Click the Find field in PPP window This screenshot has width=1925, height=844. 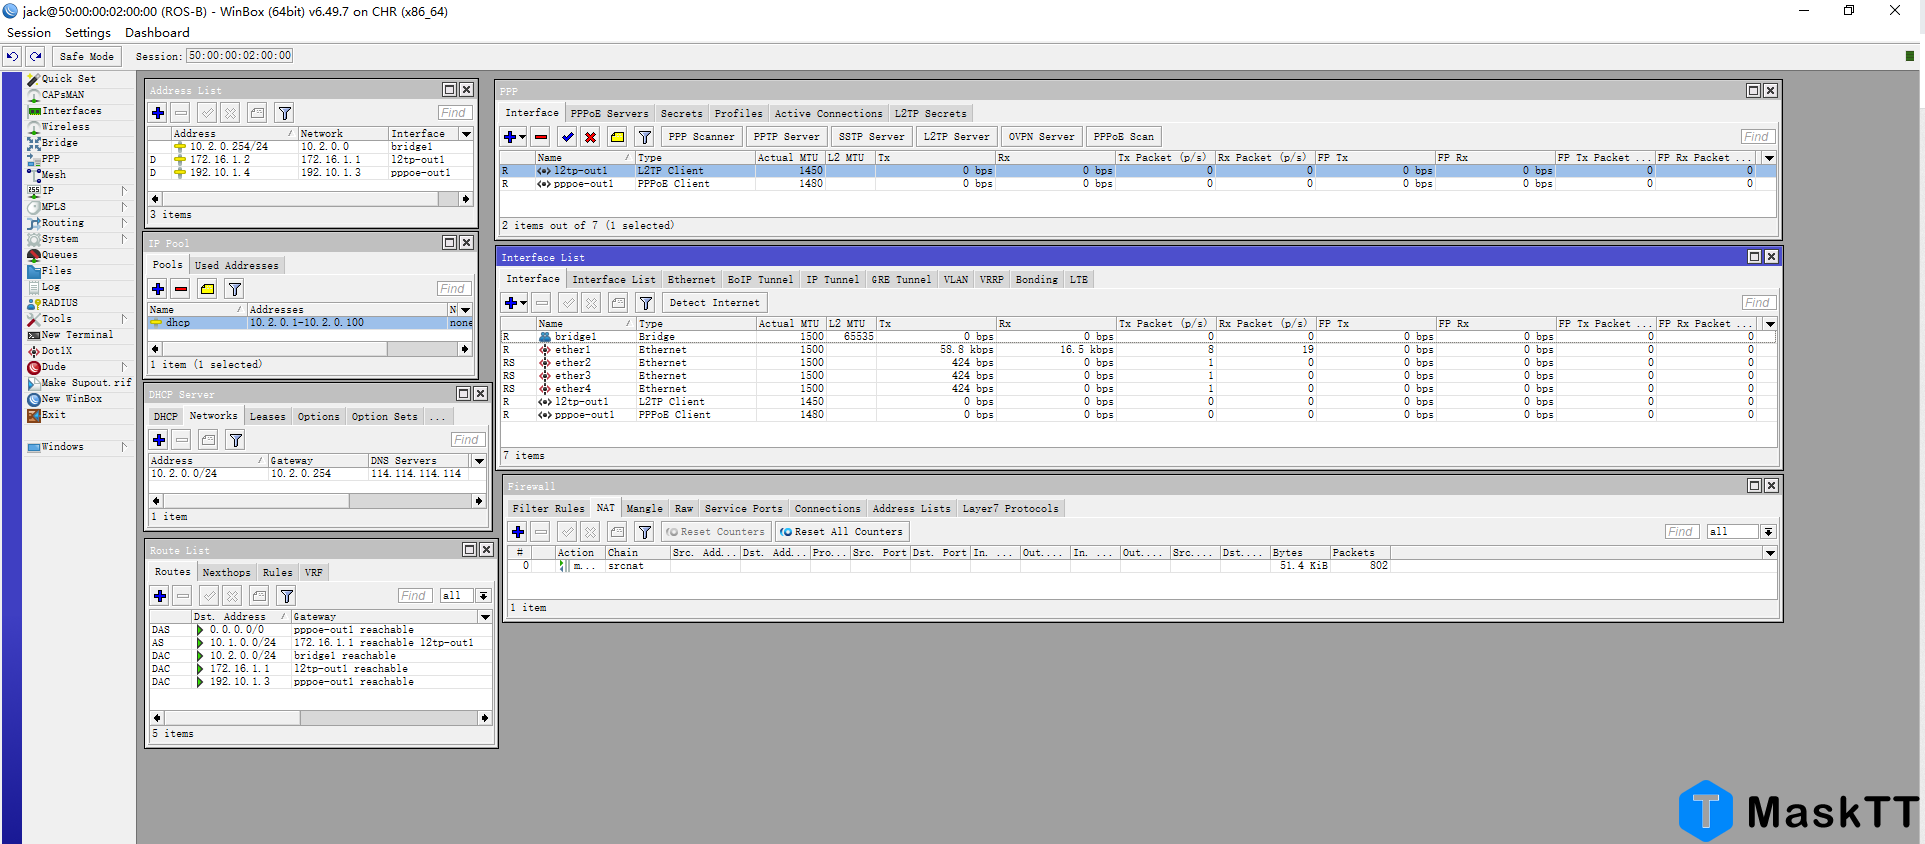tap(1757, 137)
